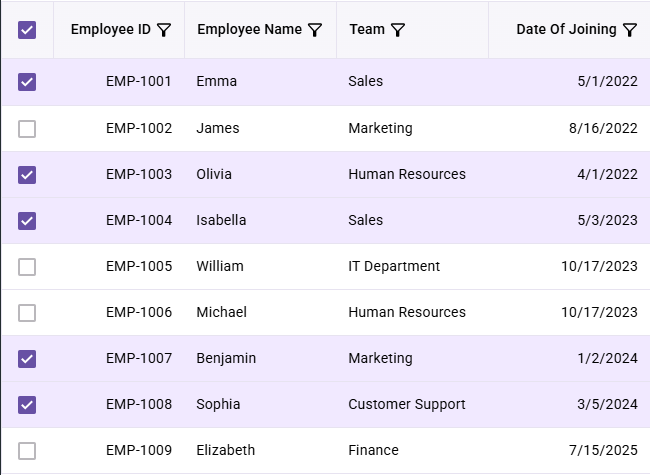The height and width of the screenshot is (475, 650).
Task: Toggle the select-all header checkbox
Action: (27, 30)
